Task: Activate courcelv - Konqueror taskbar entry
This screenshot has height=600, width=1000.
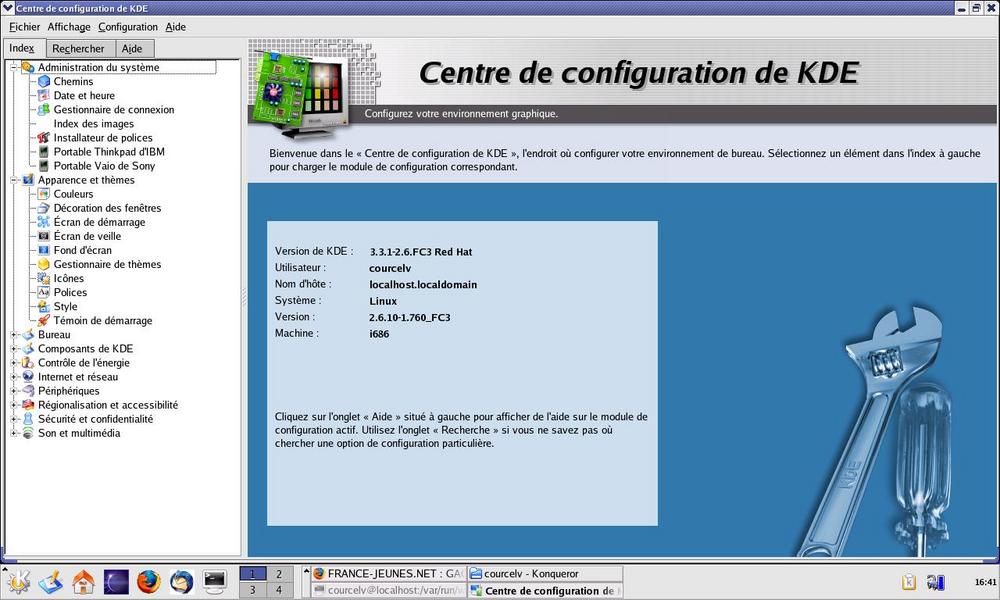Action: (545, 574)
